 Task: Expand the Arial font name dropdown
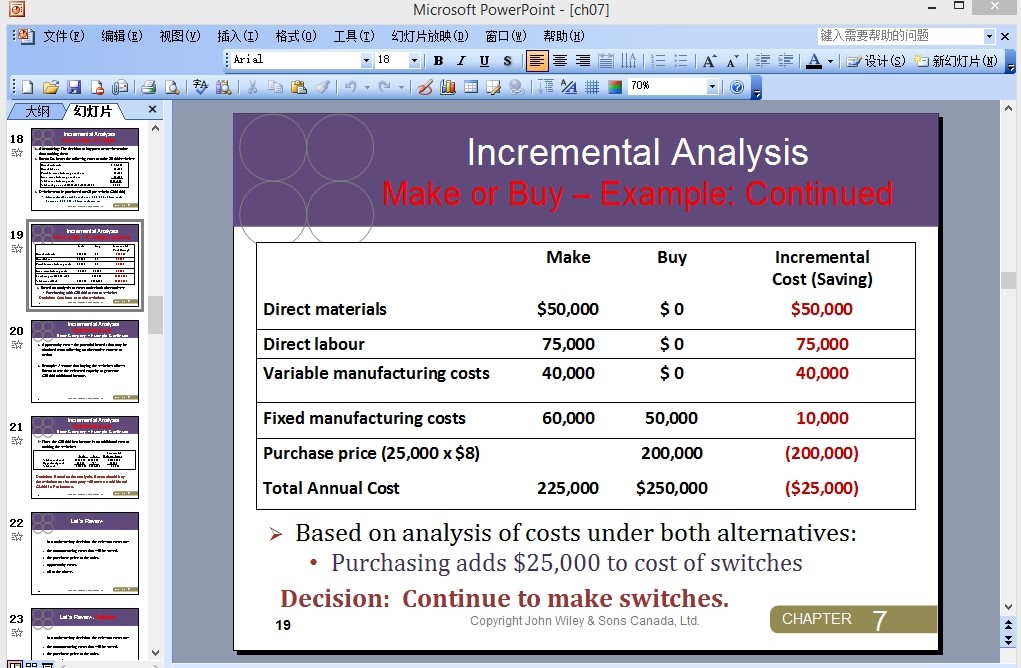[x=366, y=61]
